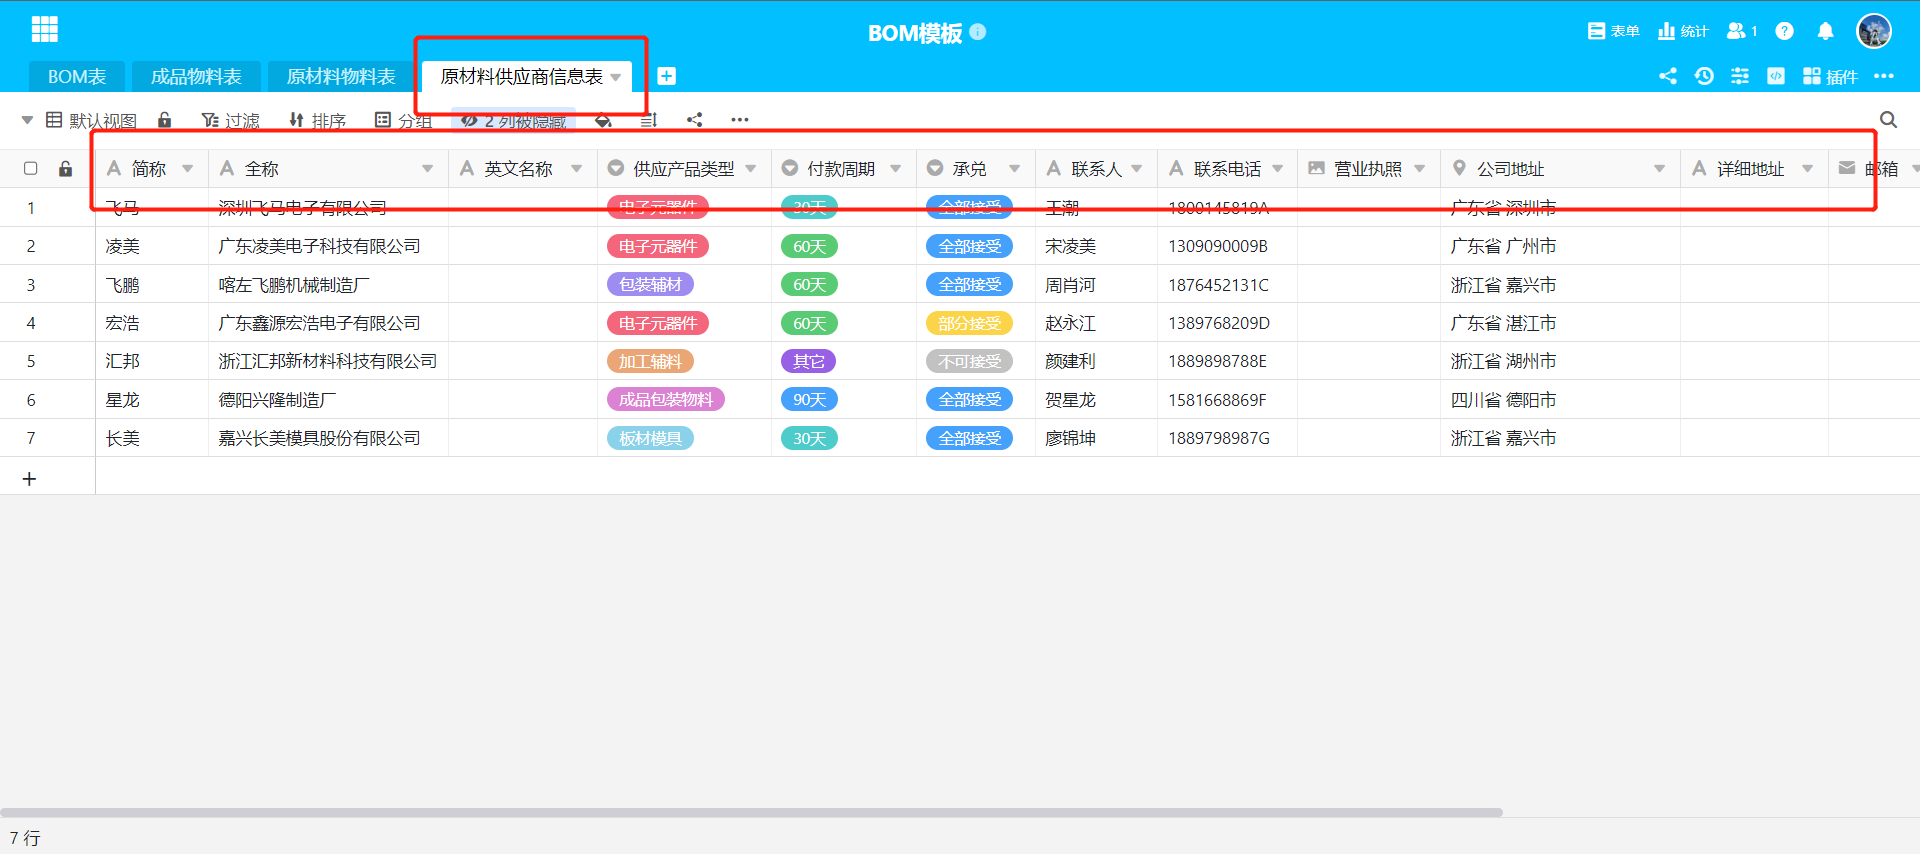Open the 默认视图 view selector

[91, 120]
